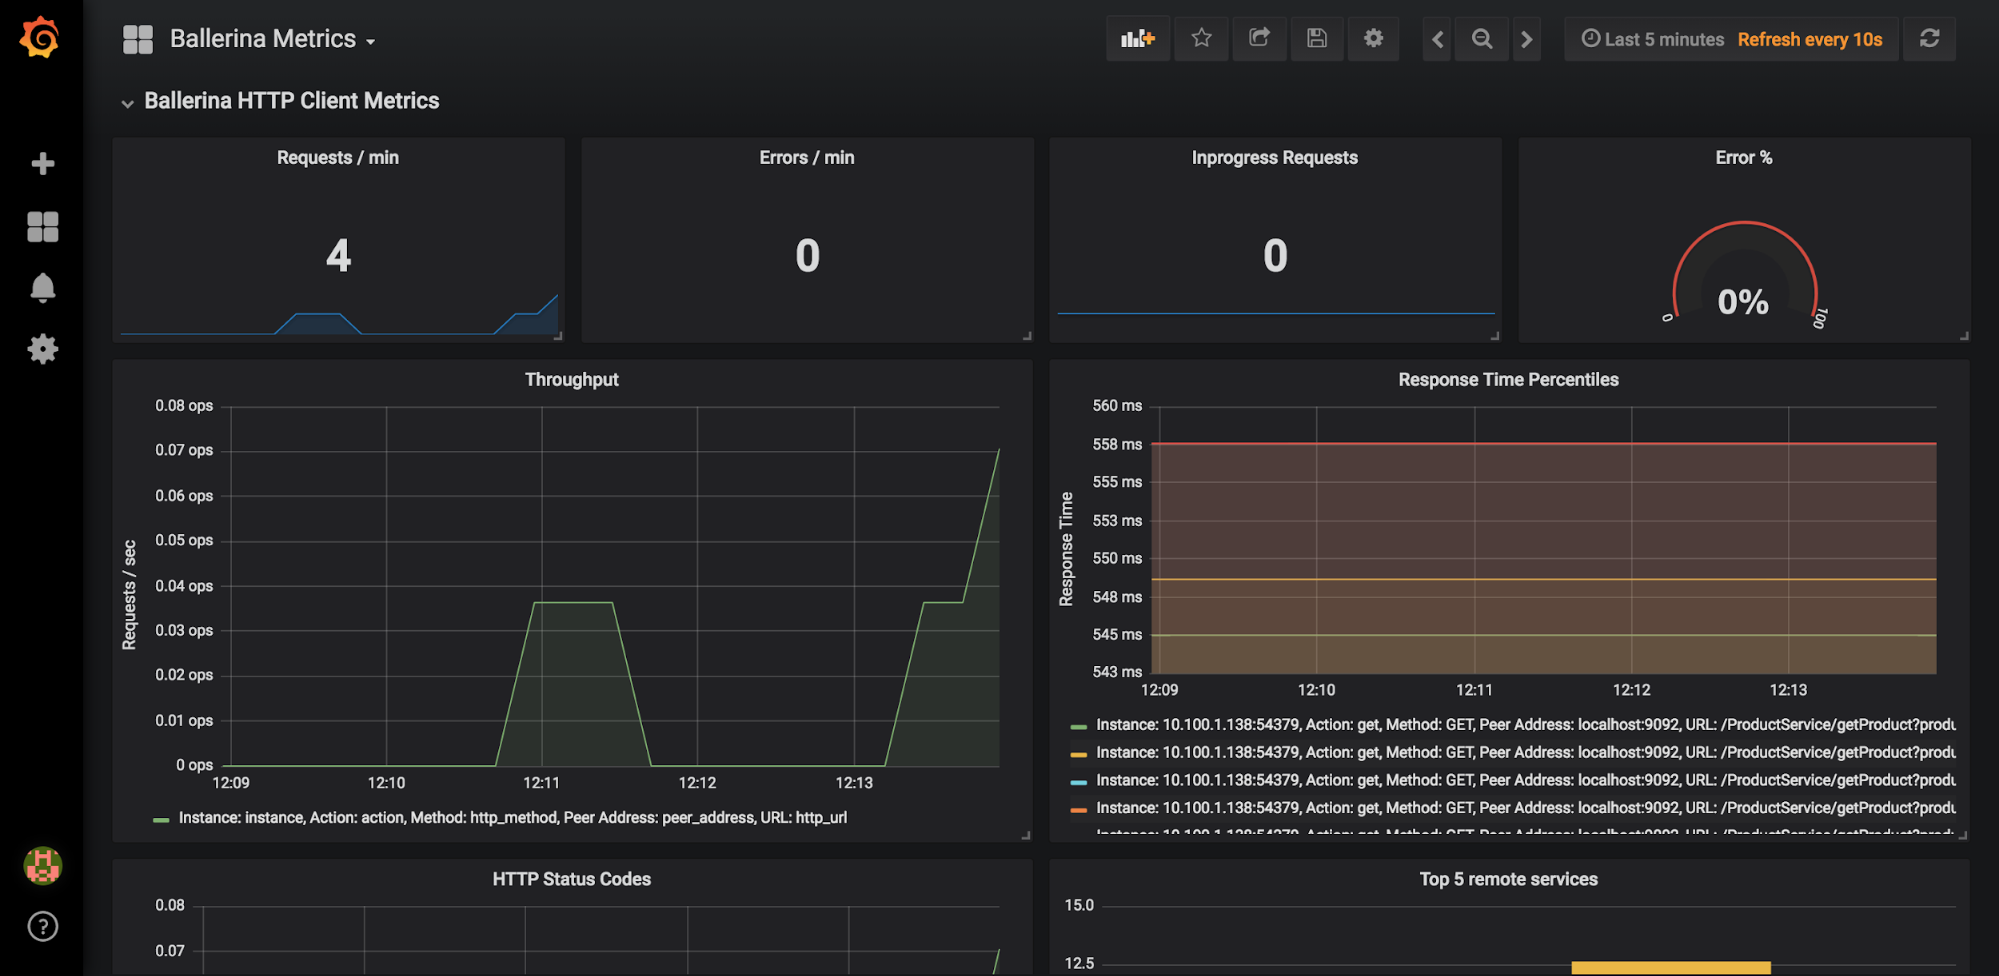Image resolution: width=1999 pixels, height=976 pixels.
Task: Zoom out the time range
Action: [x=1482, y=40]
